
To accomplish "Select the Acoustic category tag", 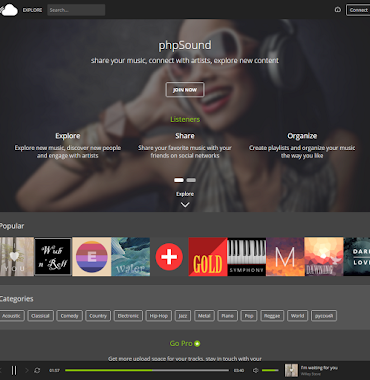I will coord(12,316).
